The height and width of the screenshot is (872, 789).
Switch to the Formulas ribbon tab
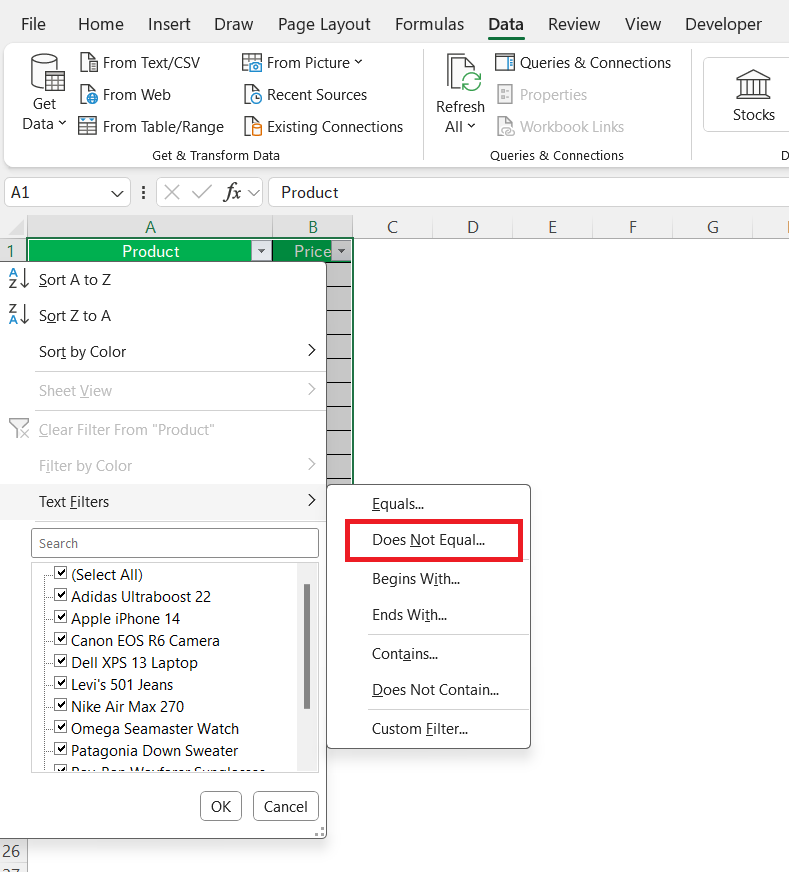tap(429, 24)
